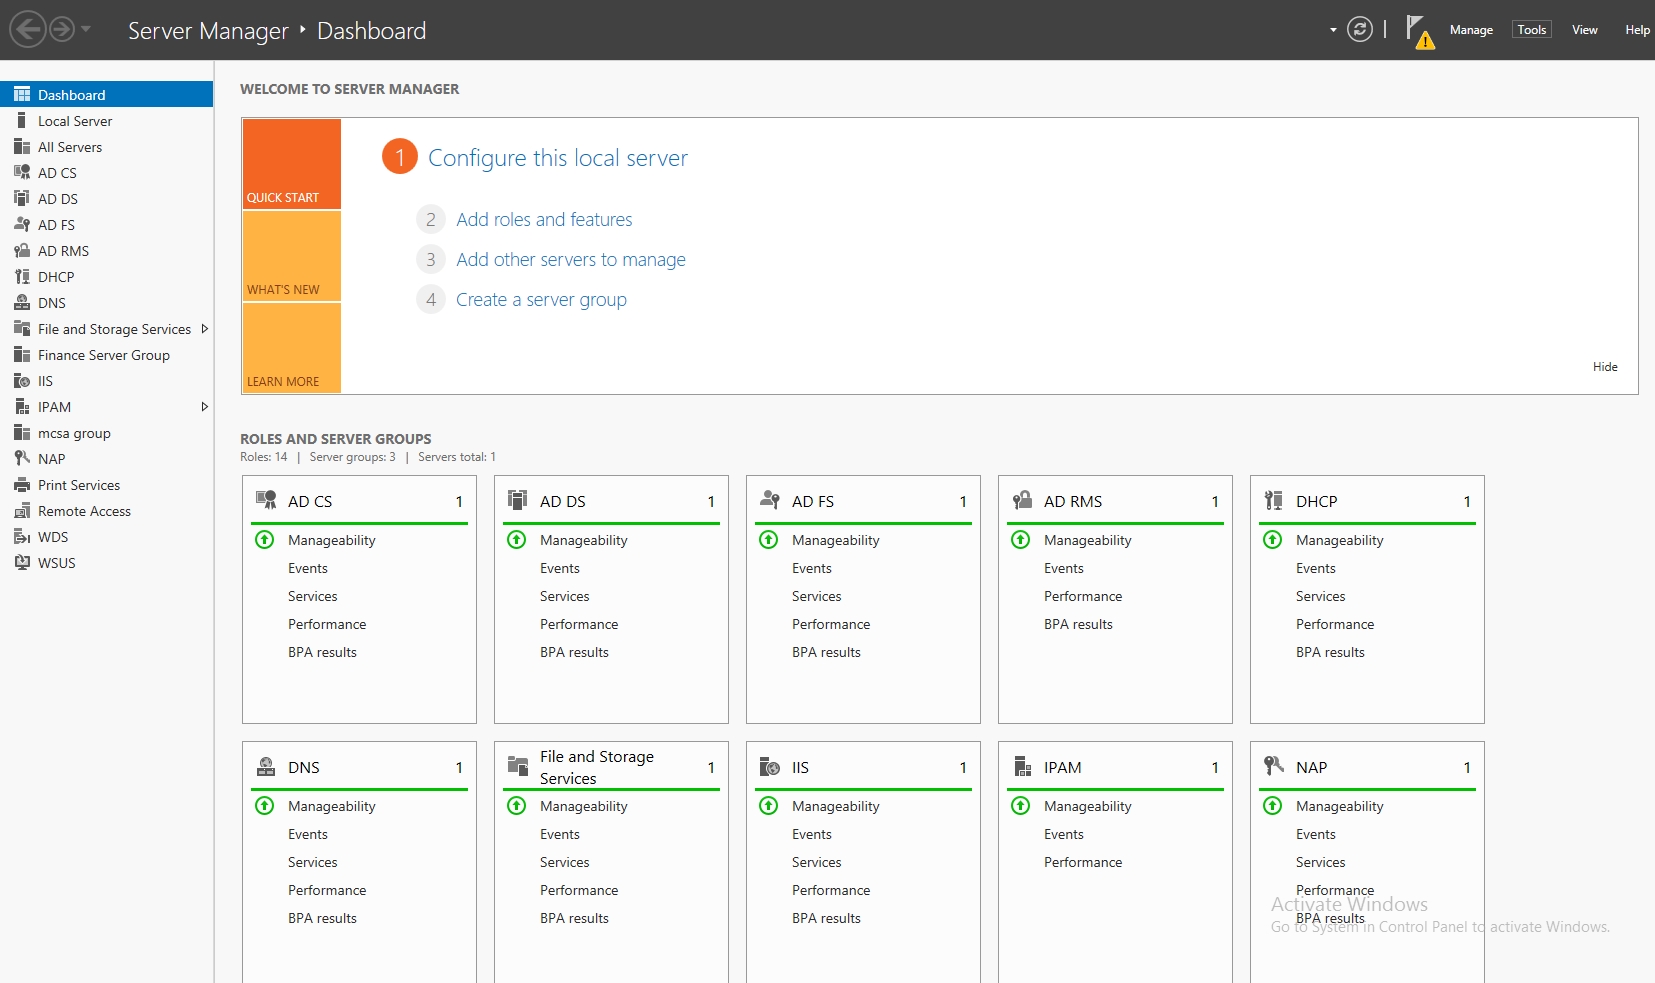Click Create a server group link

(x=541, y=299)
